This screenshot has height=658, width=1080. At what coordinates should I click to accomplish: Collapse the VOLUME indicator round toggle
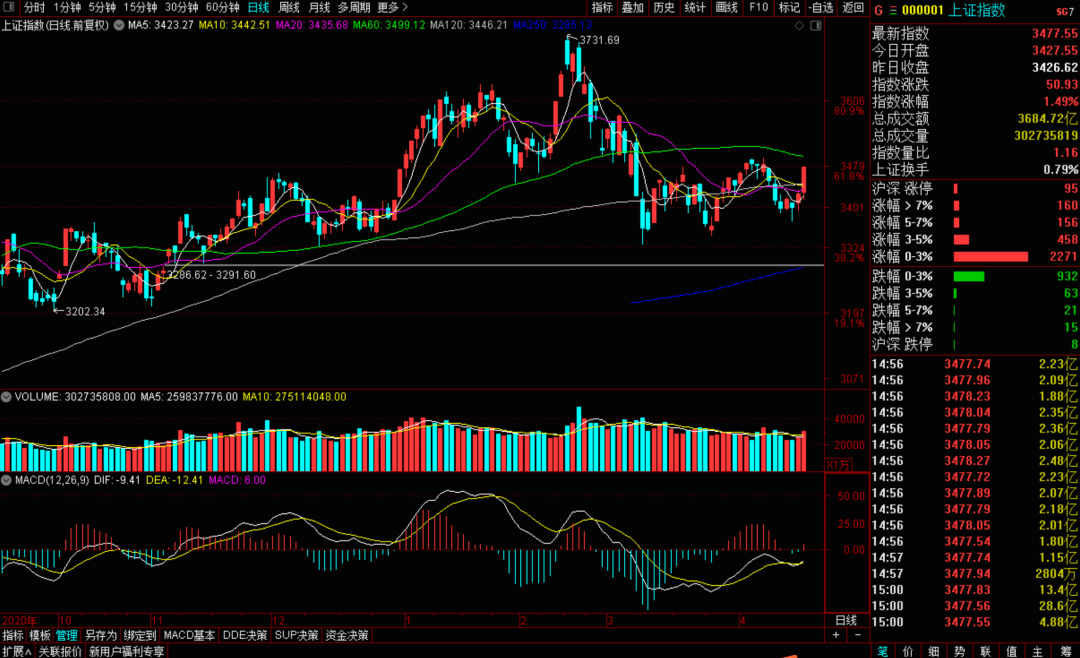coord(6,397)
